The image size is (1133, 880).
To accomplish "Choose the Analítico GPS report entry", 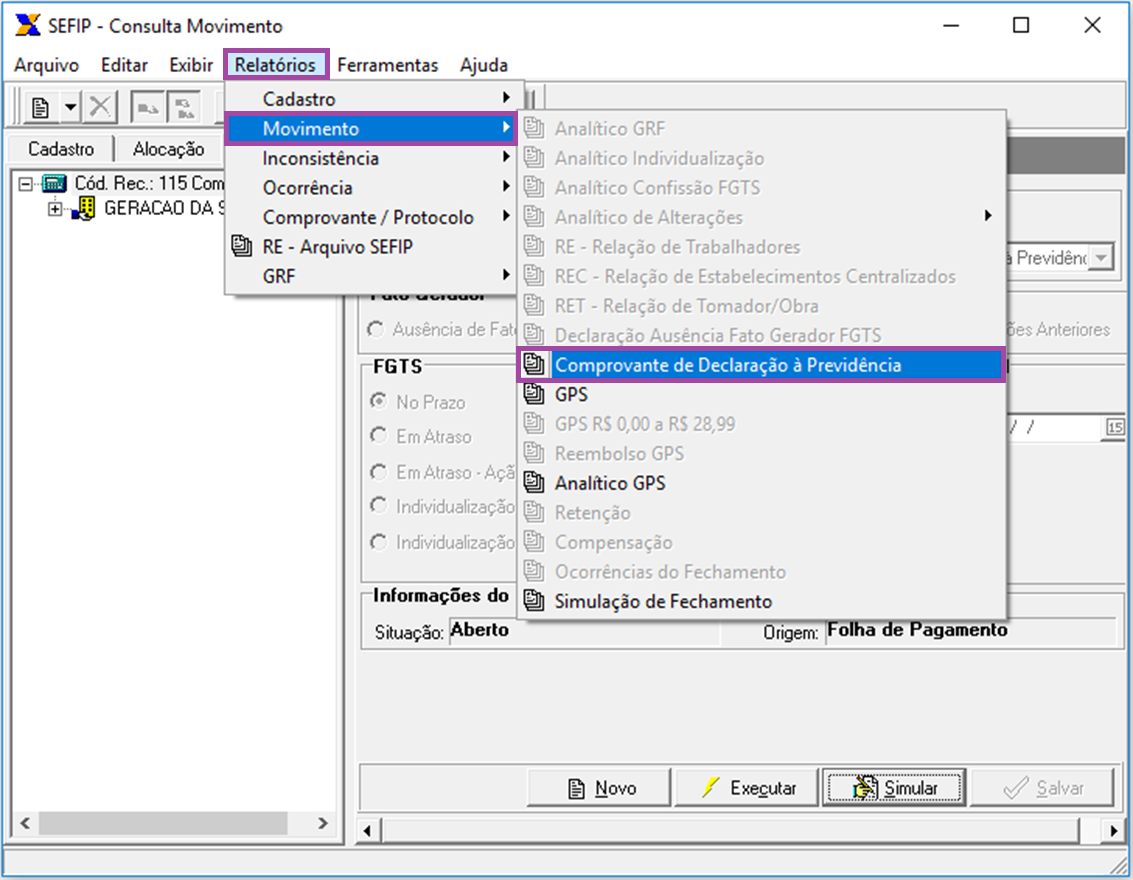I will pyautogui.click(x=762, y=483).
